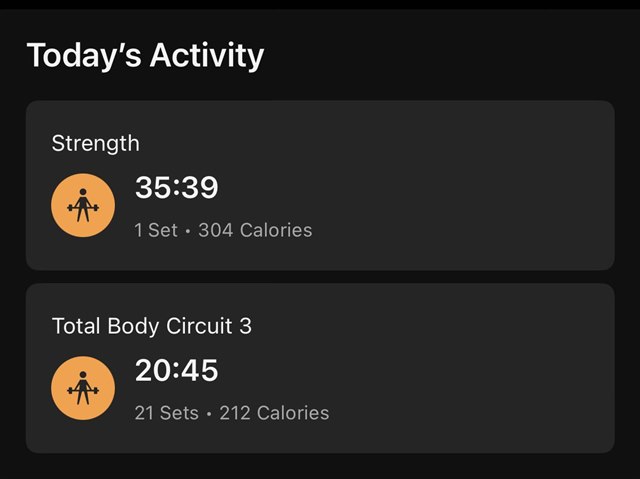Click the 304 Calories label
The width and height of the screenshot is (640, 479).
pyautogui.click(x=255, y=230)
